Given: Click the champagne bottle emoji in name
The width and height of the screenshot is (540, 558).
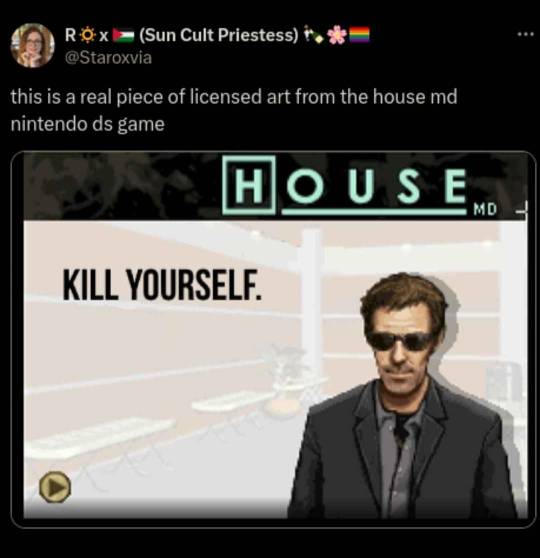Looking at the screenshot, I should [313, 35].
